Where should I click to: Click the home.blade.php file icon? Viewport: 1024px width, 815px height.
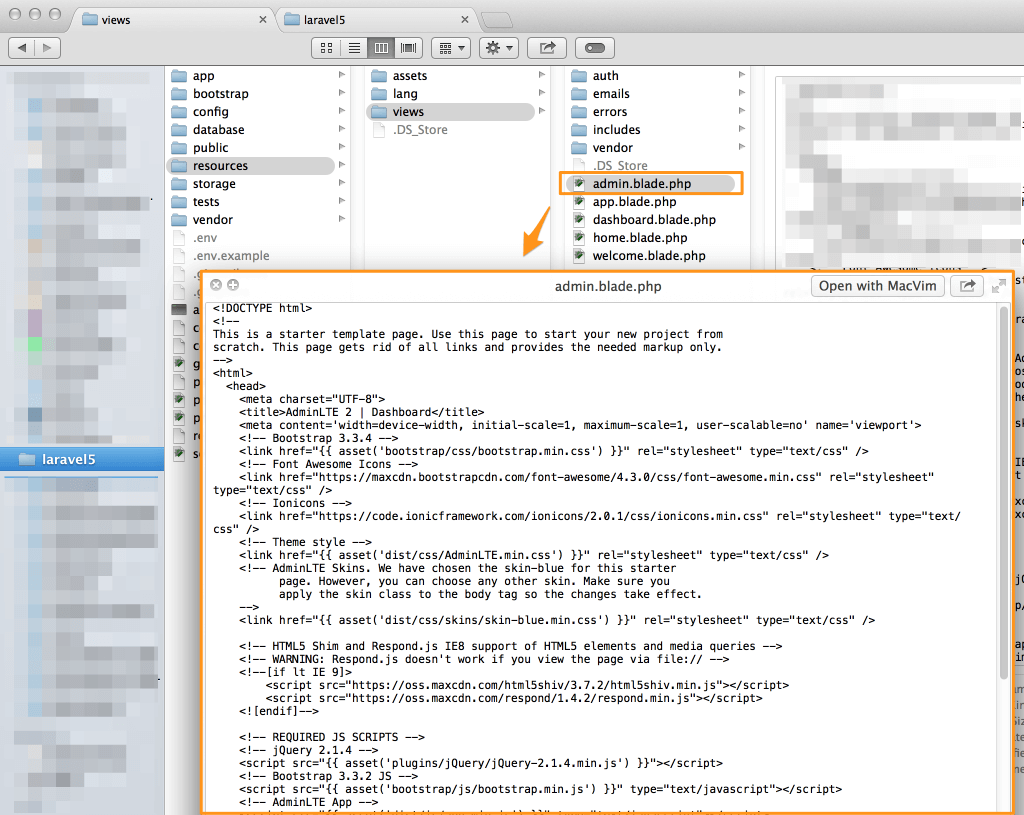pyautogui.click(x=579, y=238)
